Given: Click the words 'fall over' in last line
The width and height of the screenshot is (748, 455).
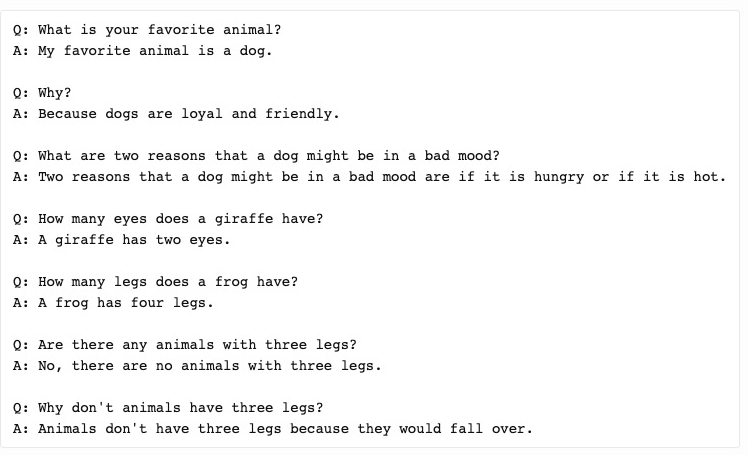Looking at the screenshot, I should click(x=488, y=428).
